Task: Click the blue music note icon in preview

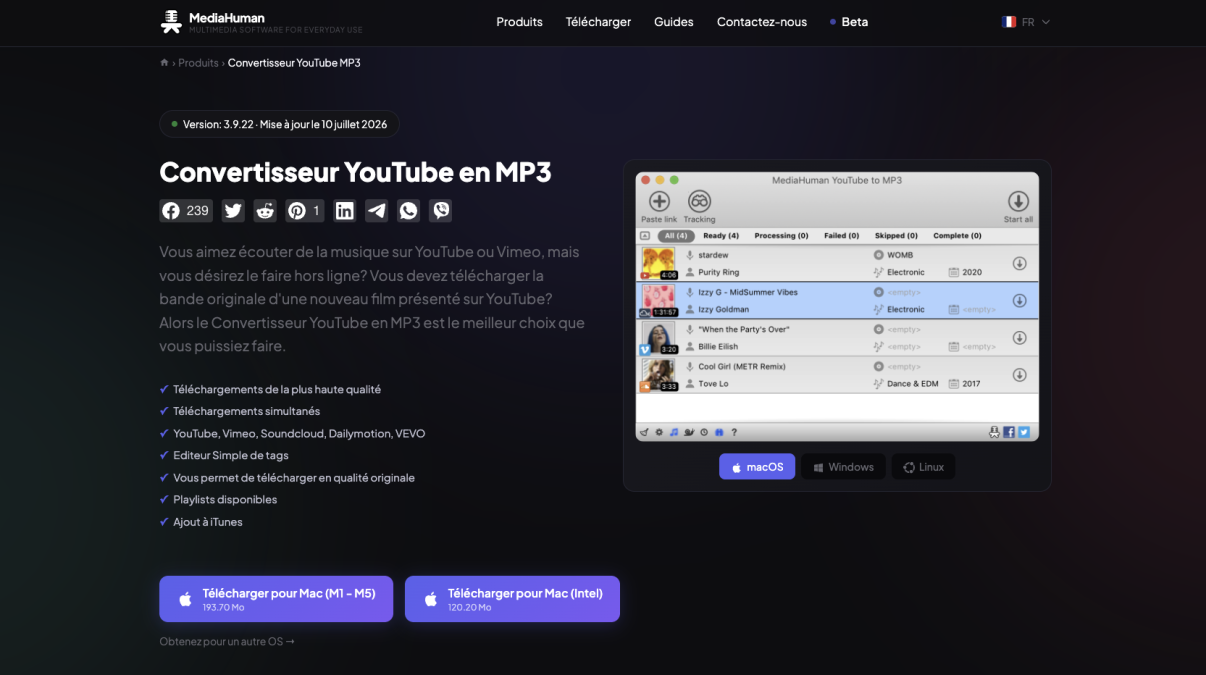Action: (674, 432)
